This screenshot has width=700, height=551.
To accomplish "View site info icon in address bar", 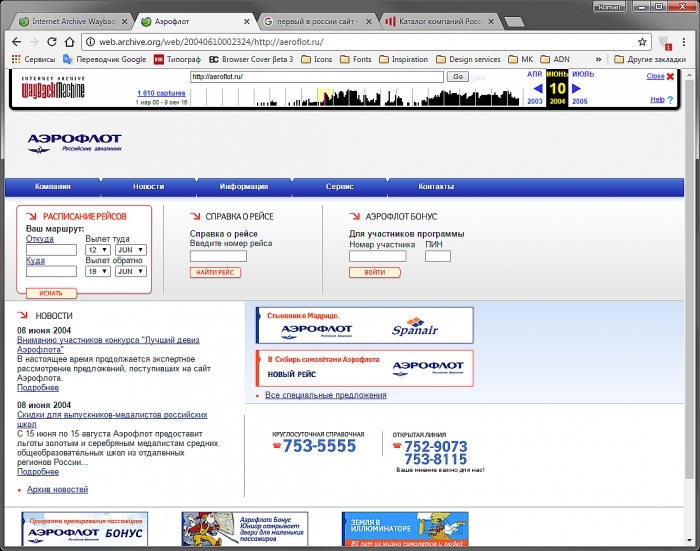I will pos(91,42).
